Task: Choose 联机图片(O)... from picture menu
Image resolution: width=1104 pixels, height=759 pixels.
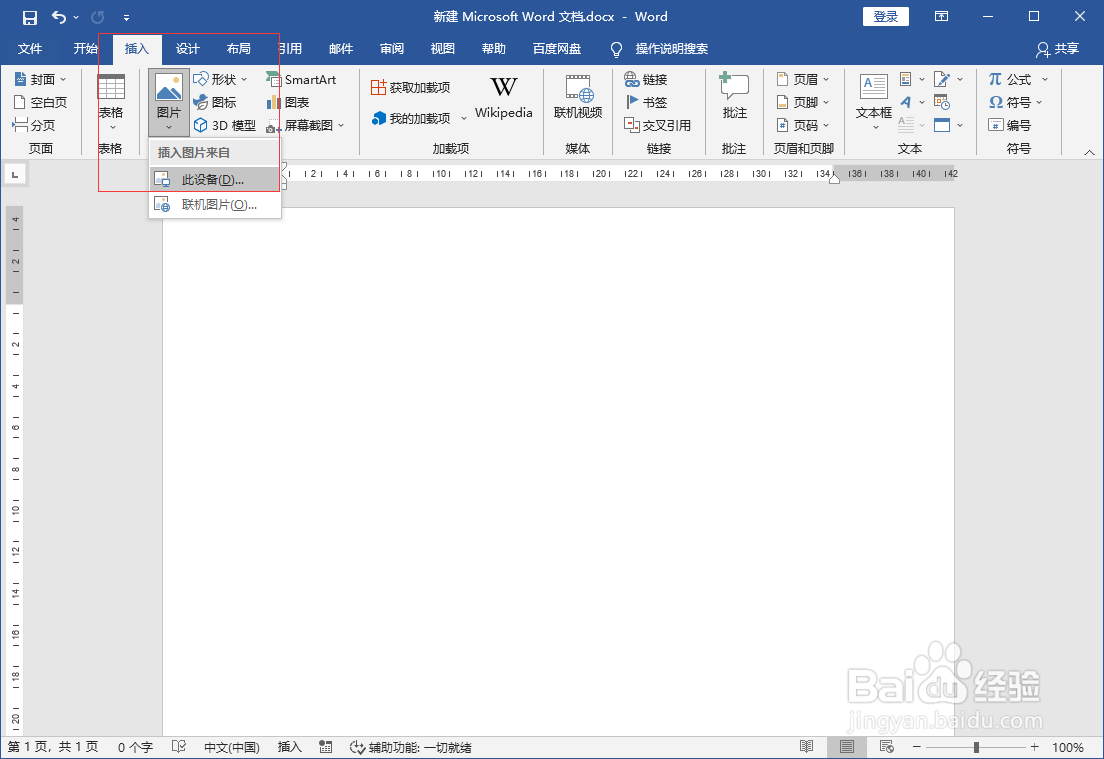Action: click(215, 205)
